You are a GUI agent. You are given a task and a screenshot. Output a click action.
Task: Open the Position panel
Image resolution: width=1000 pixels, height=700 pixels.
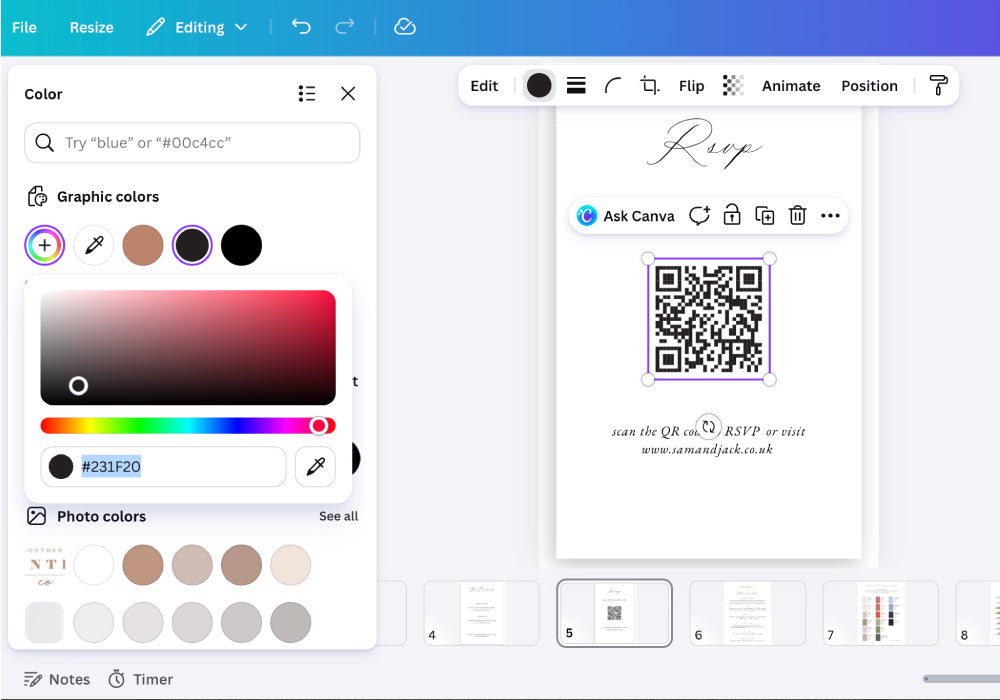(869, 85)
